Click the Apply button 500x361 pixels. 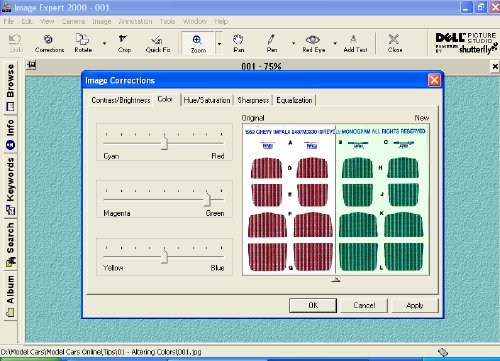click(x=415, y=305)
